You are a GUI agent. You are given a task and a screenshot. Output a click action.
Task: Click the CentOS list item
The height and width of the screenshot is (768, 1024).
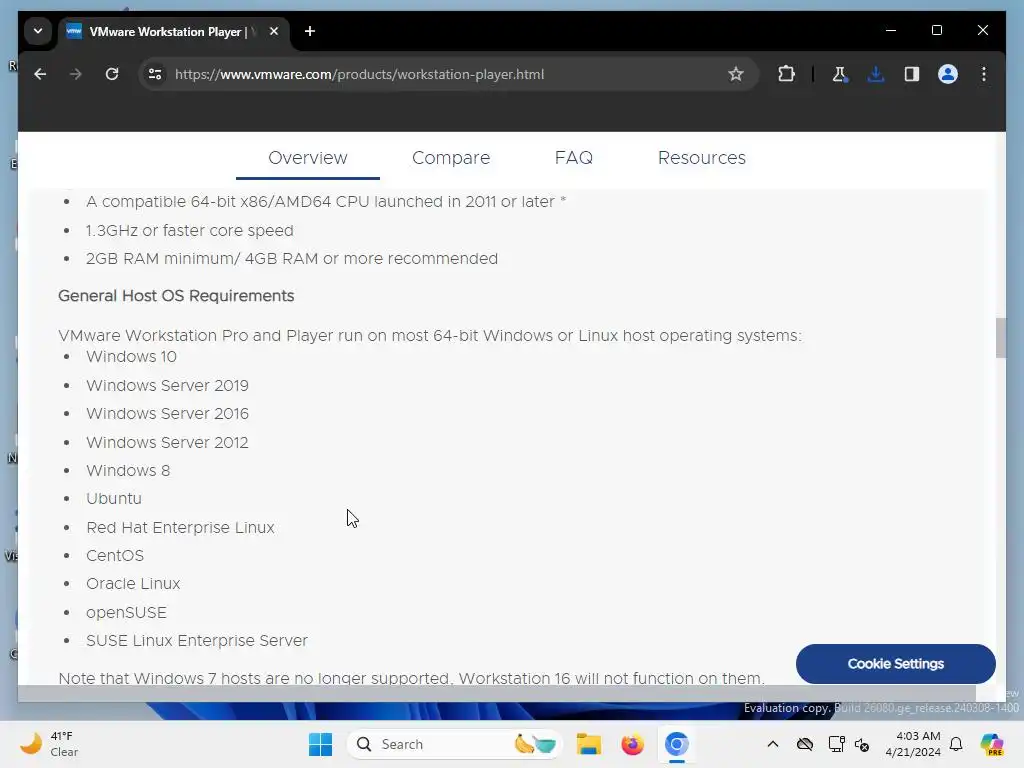tap(115, 555)
